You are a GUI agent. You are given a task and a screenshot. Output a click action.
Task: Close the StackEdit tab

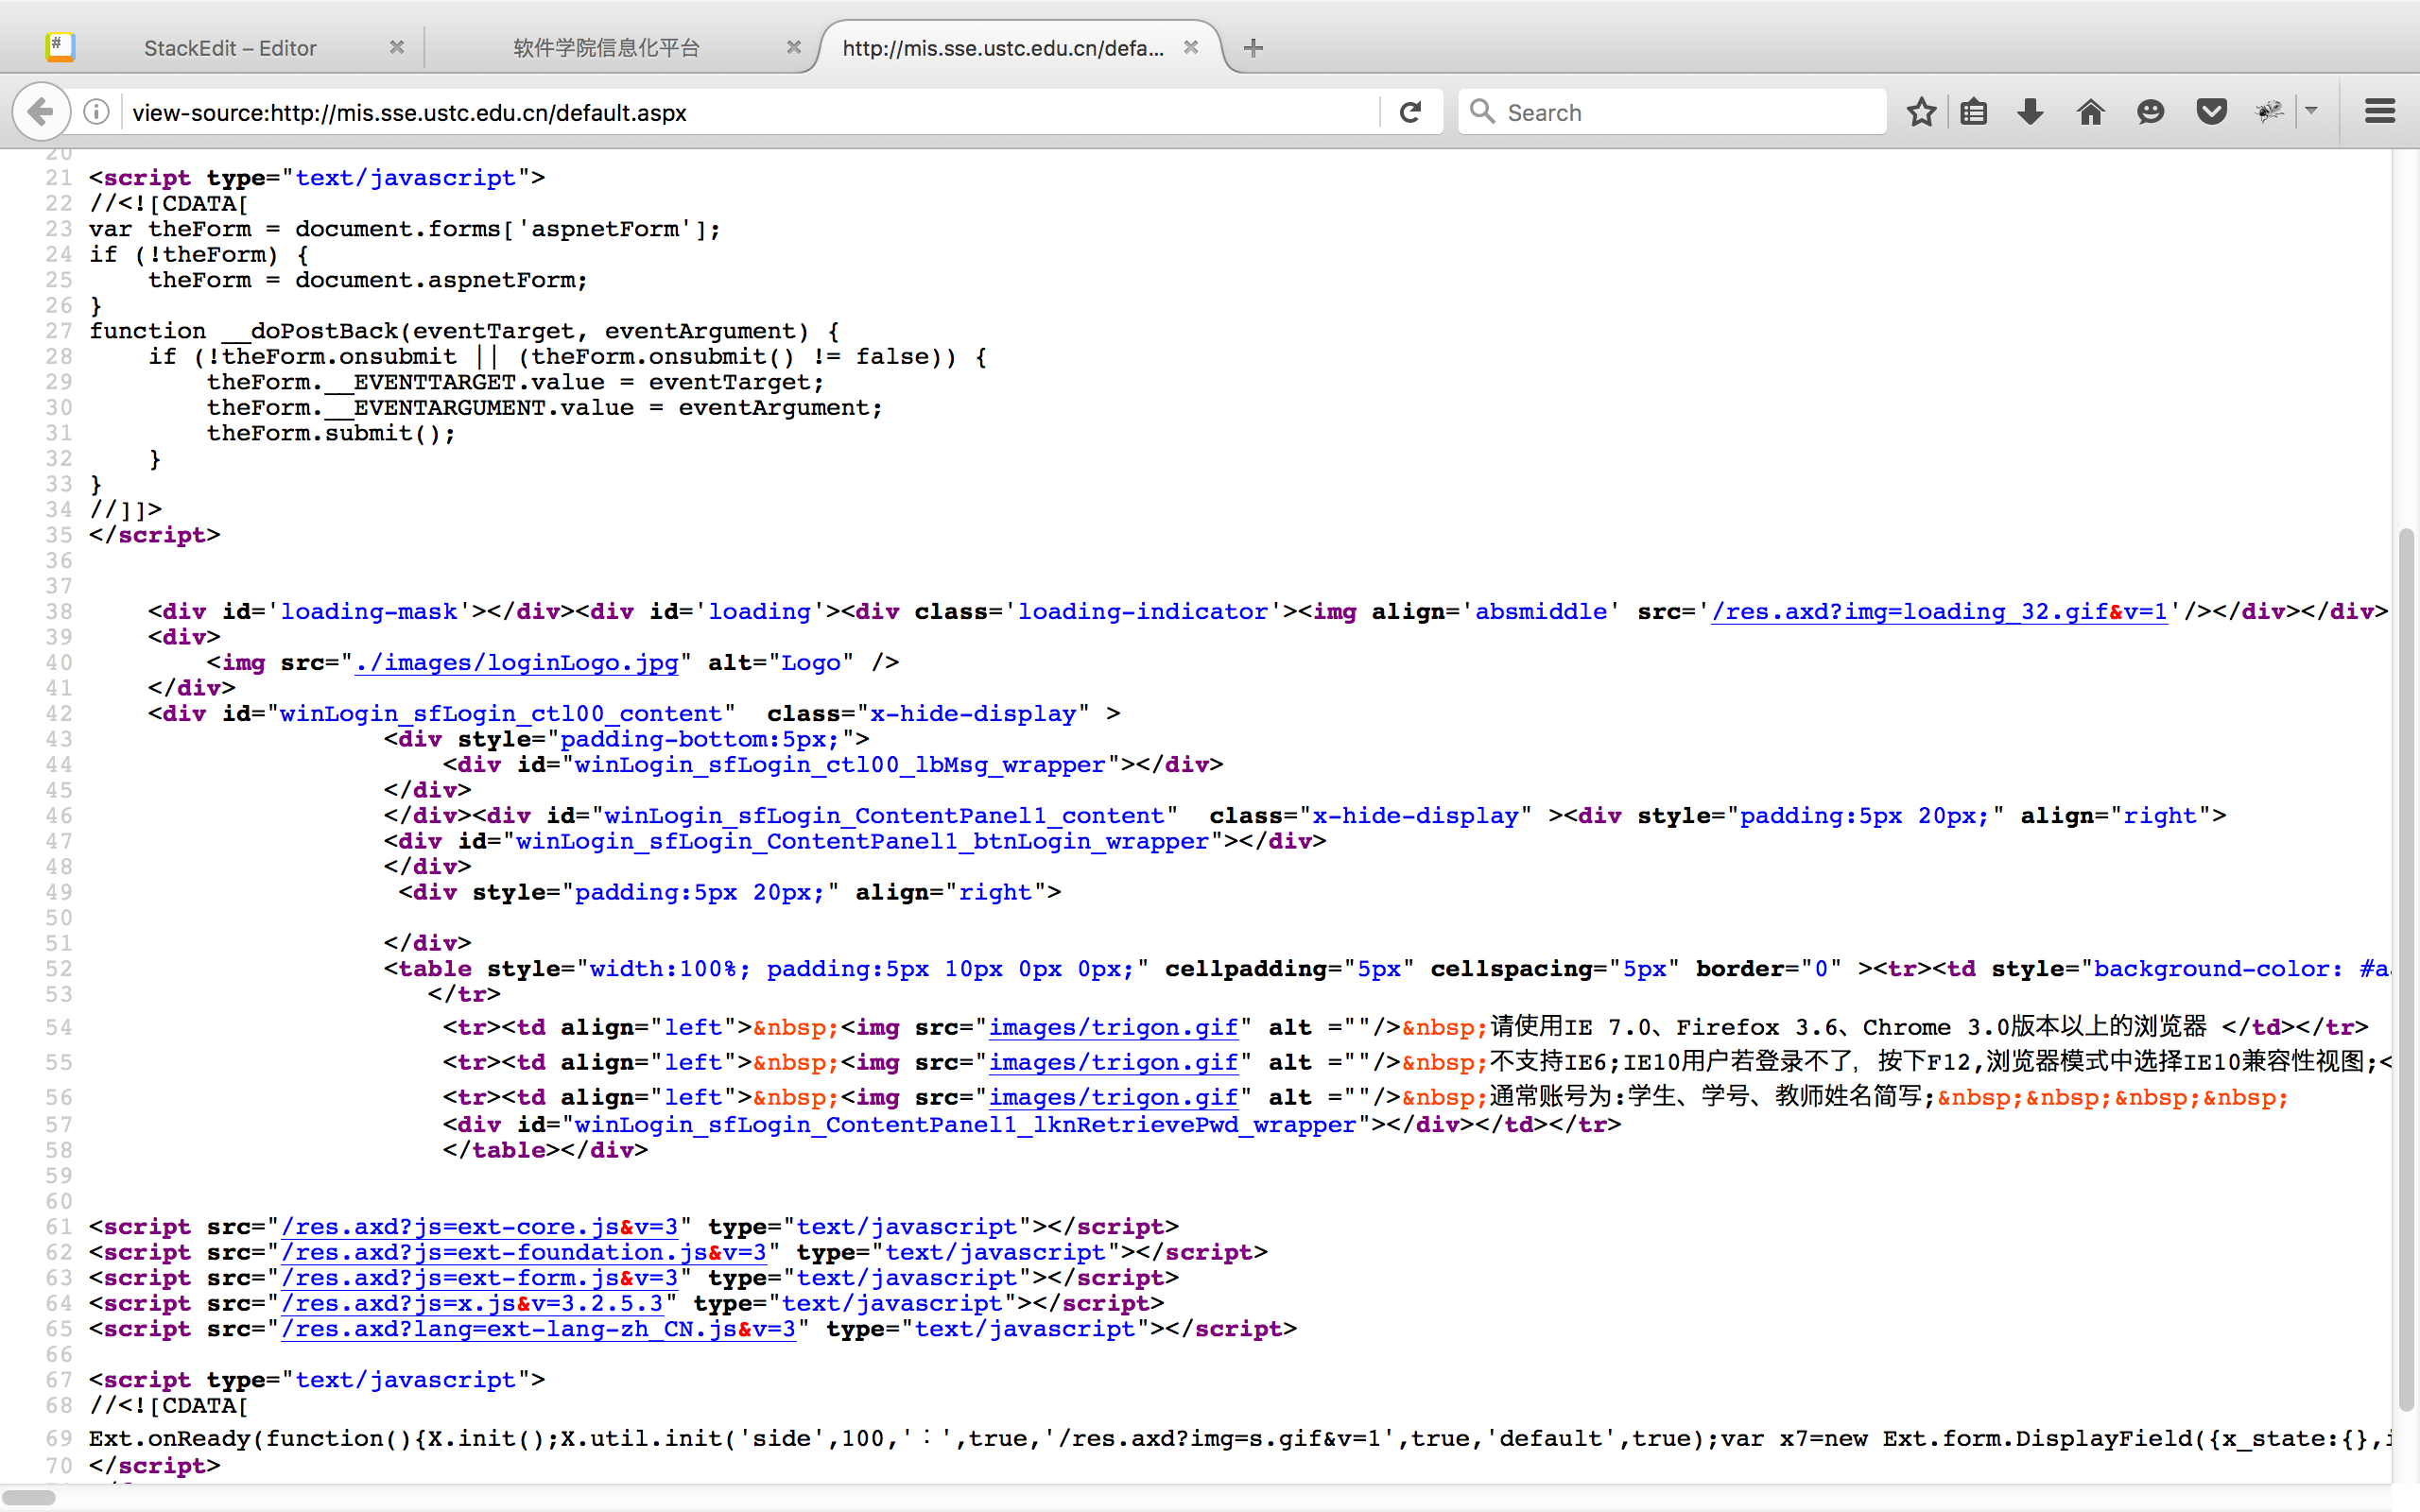[397, 48]
